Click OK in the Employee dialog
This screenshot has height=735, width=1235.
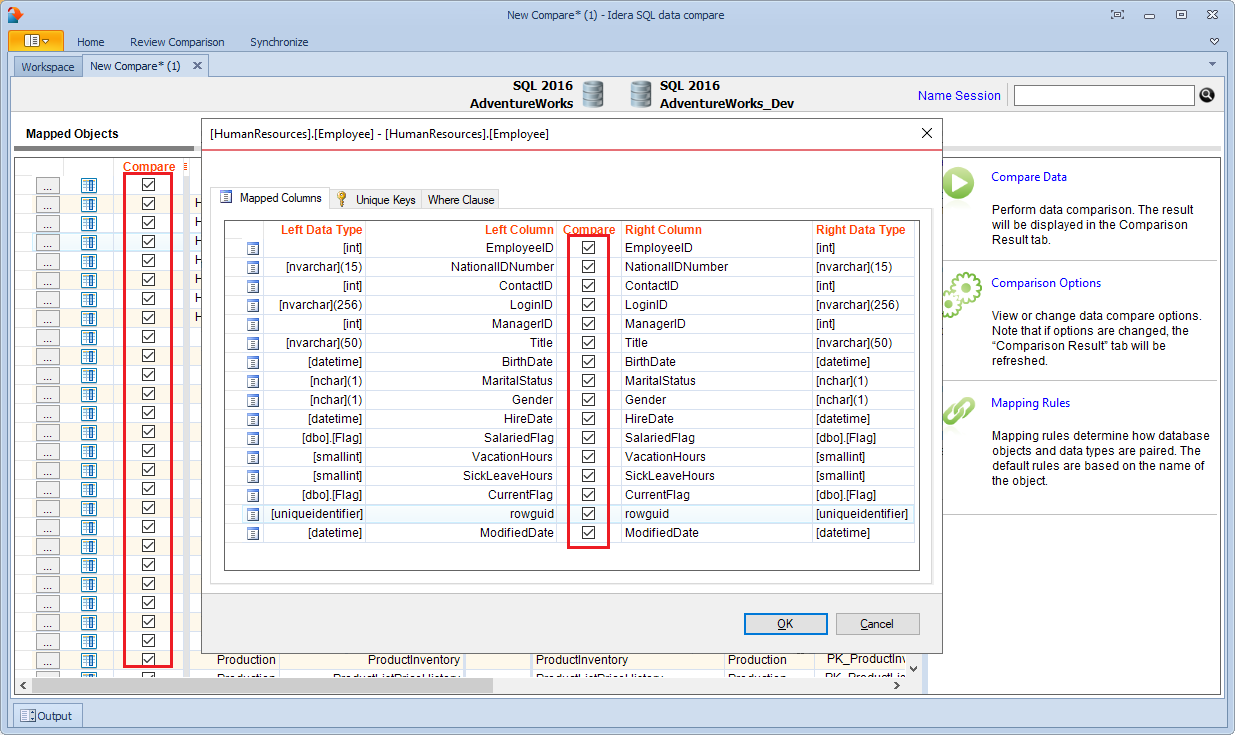coord(785,623)
